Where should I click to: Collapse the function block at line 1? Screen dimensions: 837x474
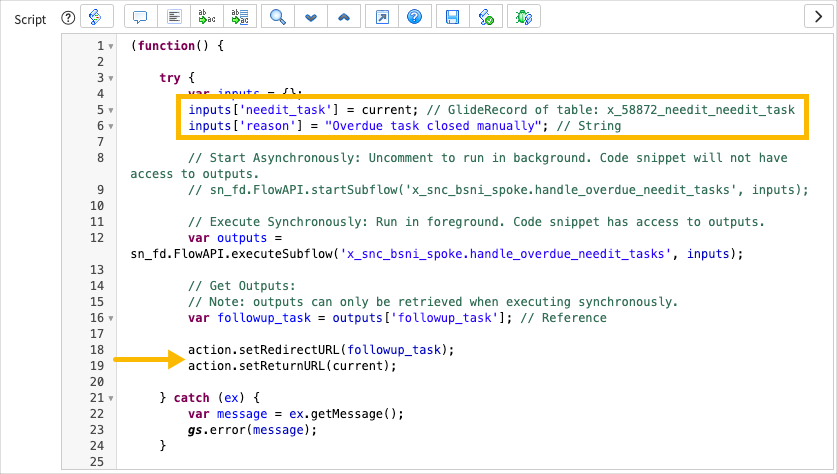pyautogui.click(x=111, y=46)
